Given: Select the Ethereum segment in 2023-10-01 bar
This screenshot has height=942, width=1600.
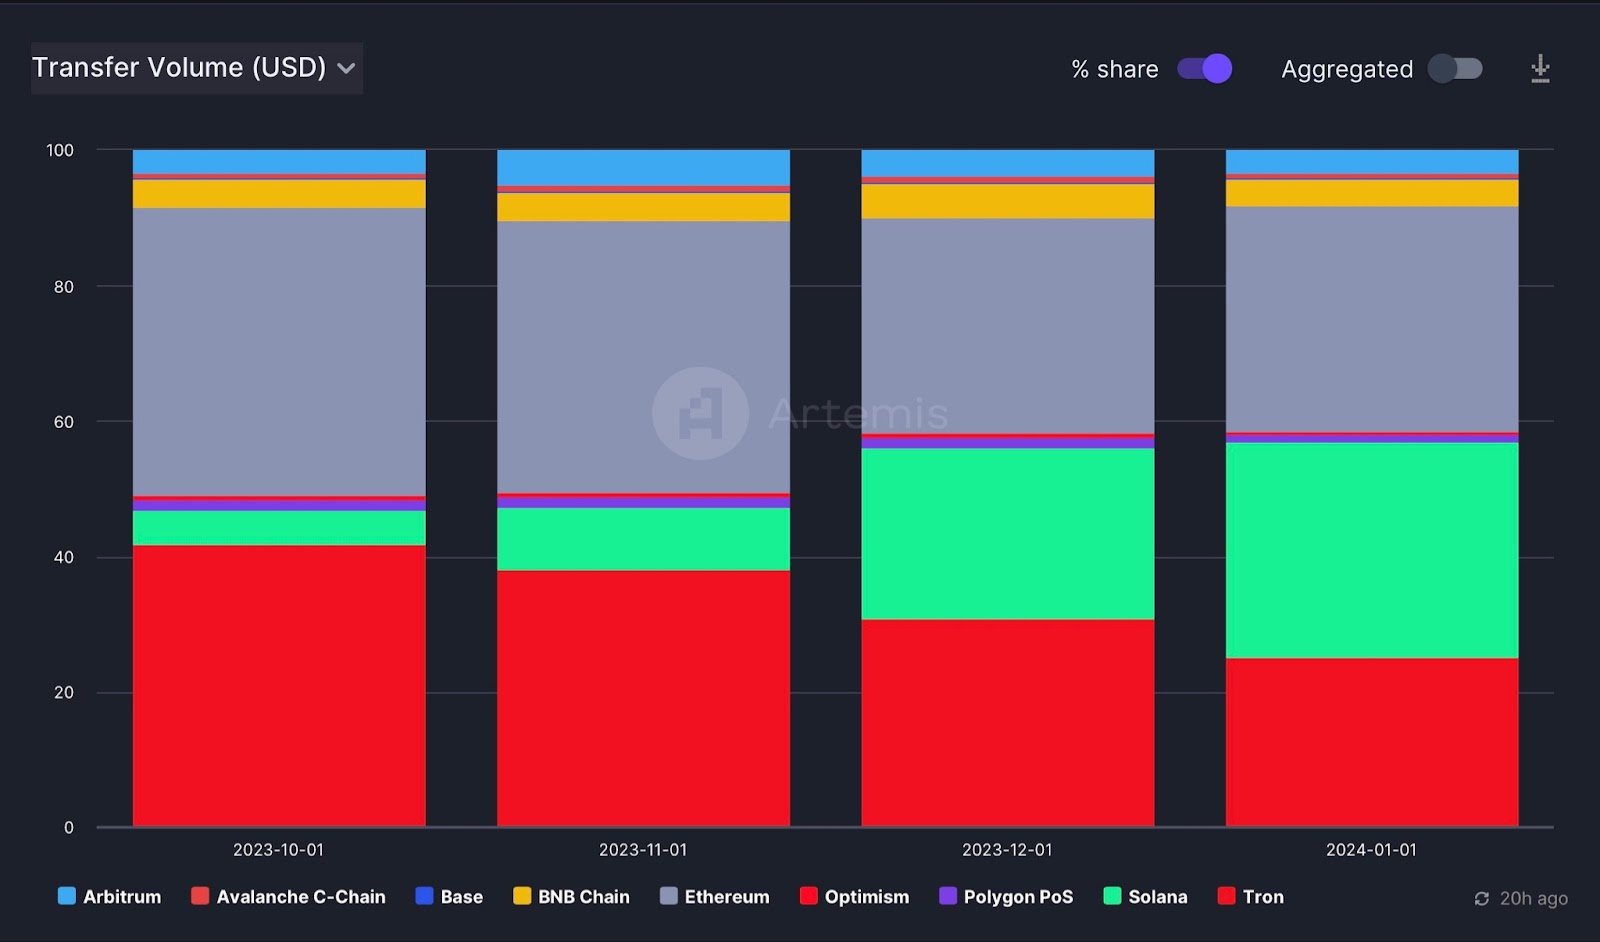Looking at the screenshot, I should pyautogui.click(x=279, y=352).
